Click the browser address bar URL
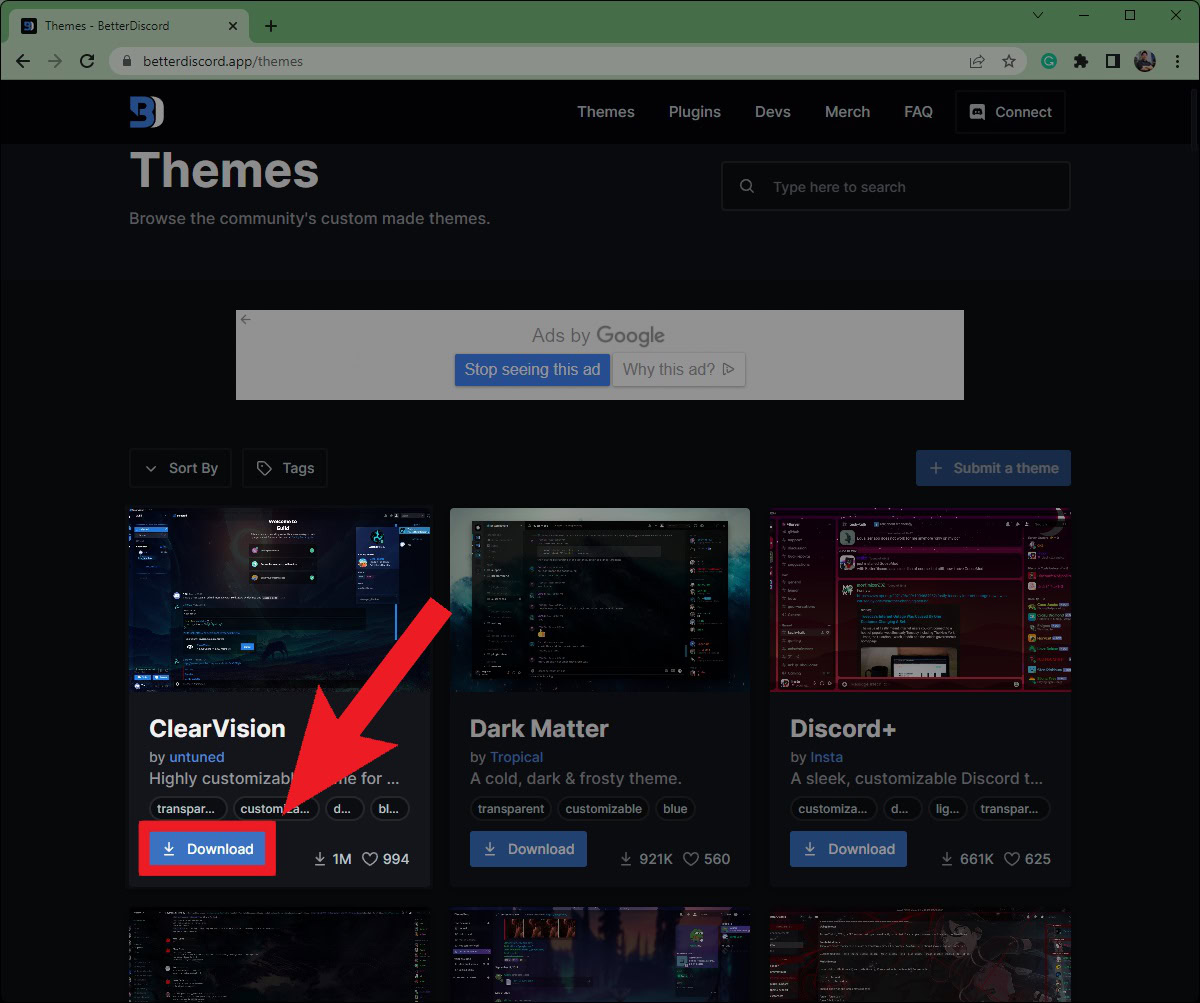1200x1003 pixels. click(223, 61)
